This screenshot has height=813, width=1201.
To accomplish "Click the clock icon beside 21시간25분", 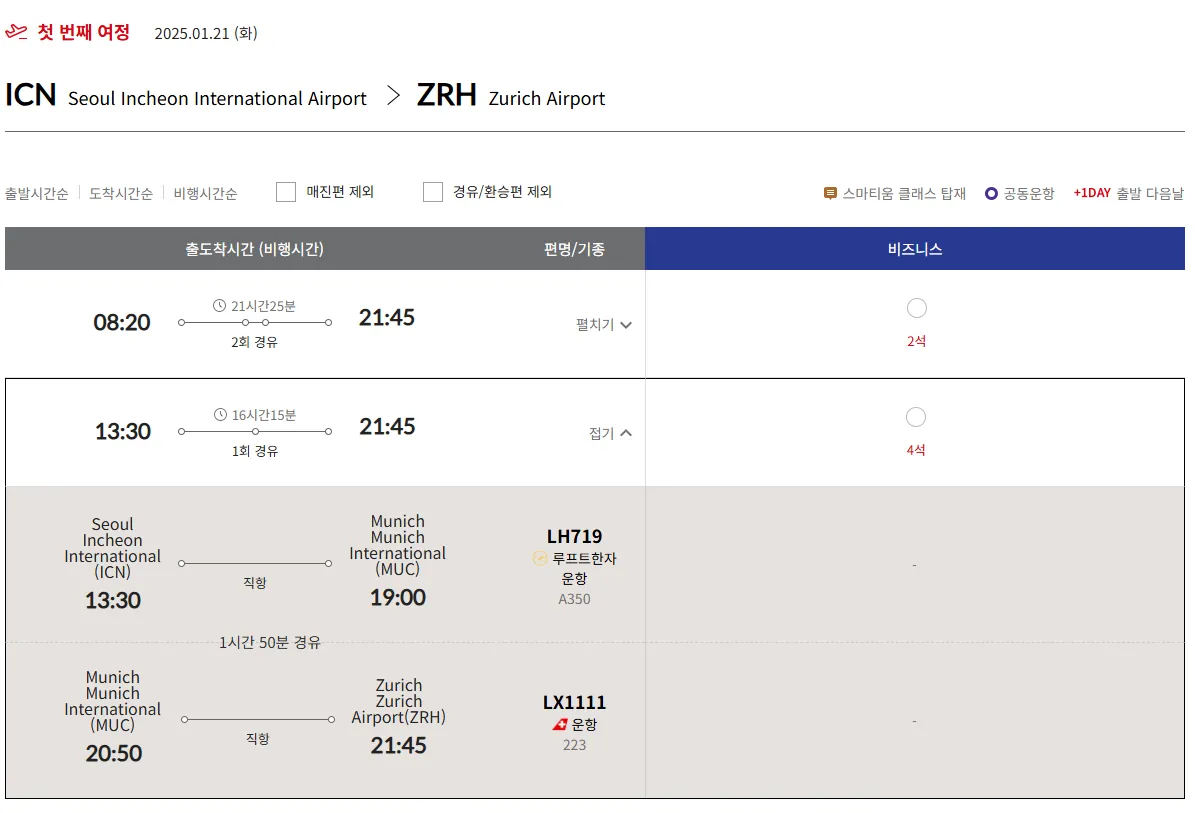I will tap(220, 306).
